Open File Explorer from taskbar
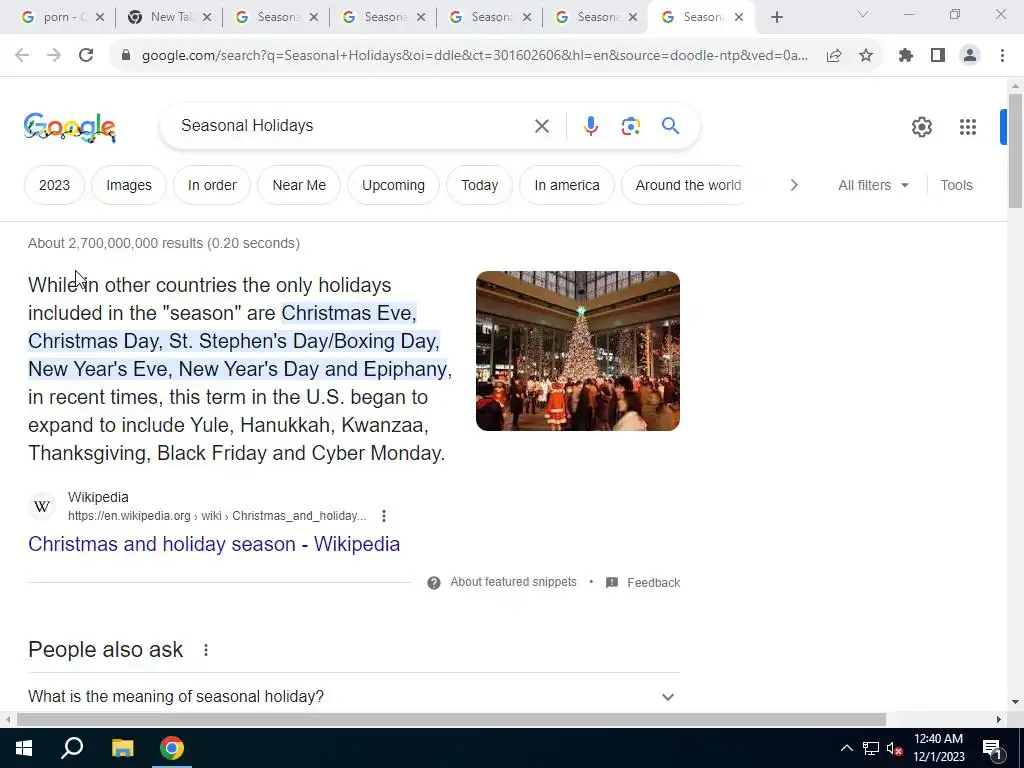1024x768 pixels. click(x=122, y=748)
